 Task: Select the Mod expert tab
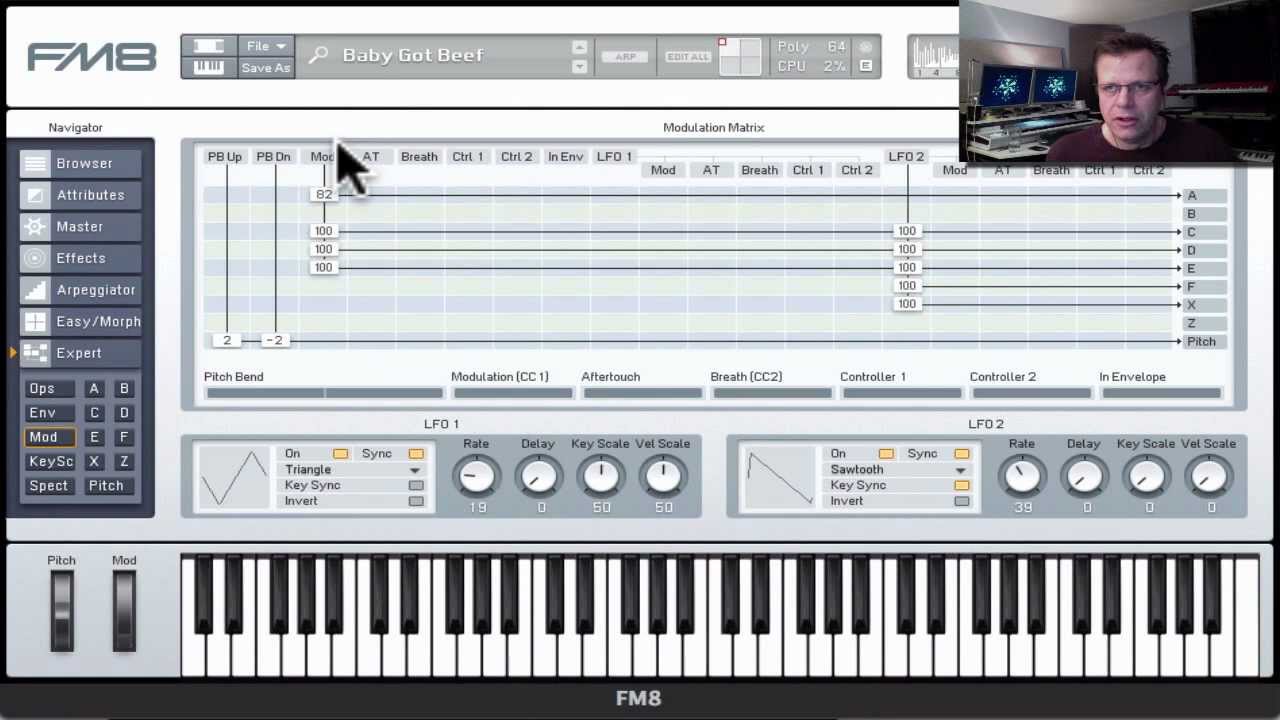[50, 437]
